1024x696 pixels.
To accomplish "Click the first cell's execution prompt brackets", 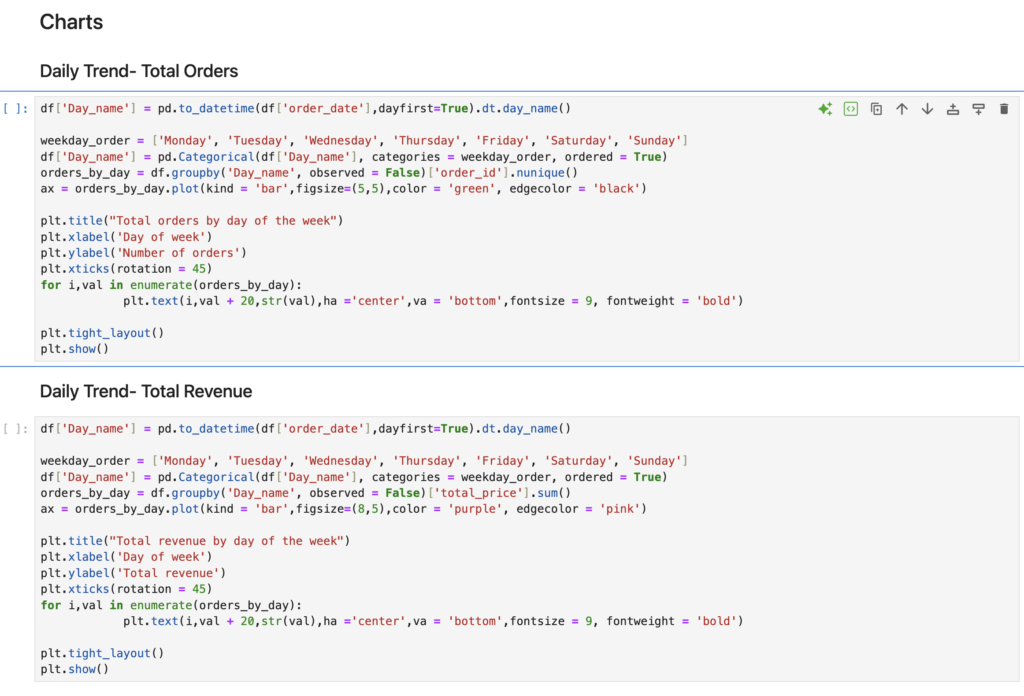I will coord(16,109).
